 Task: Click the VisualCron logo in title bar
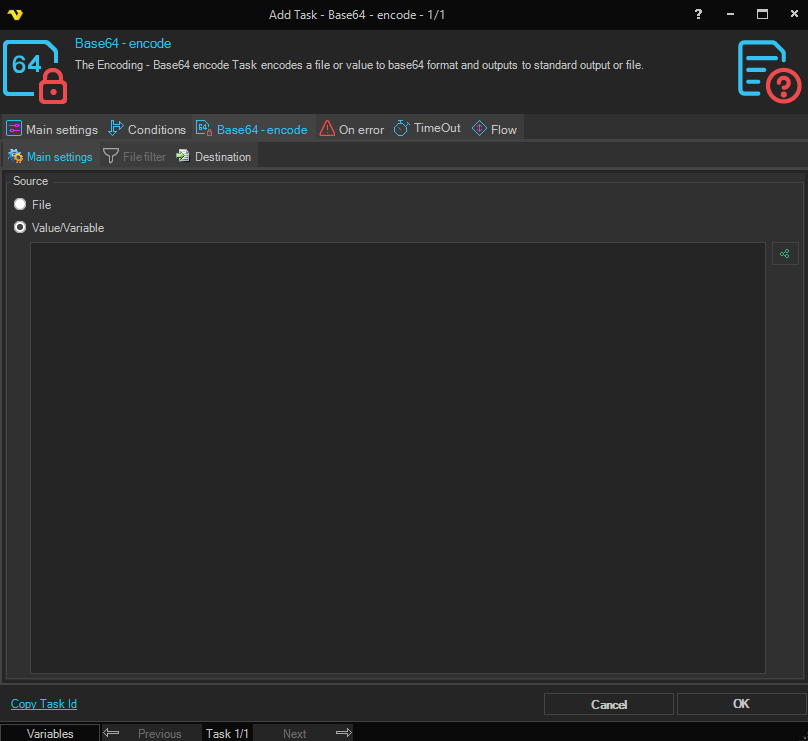15,14
